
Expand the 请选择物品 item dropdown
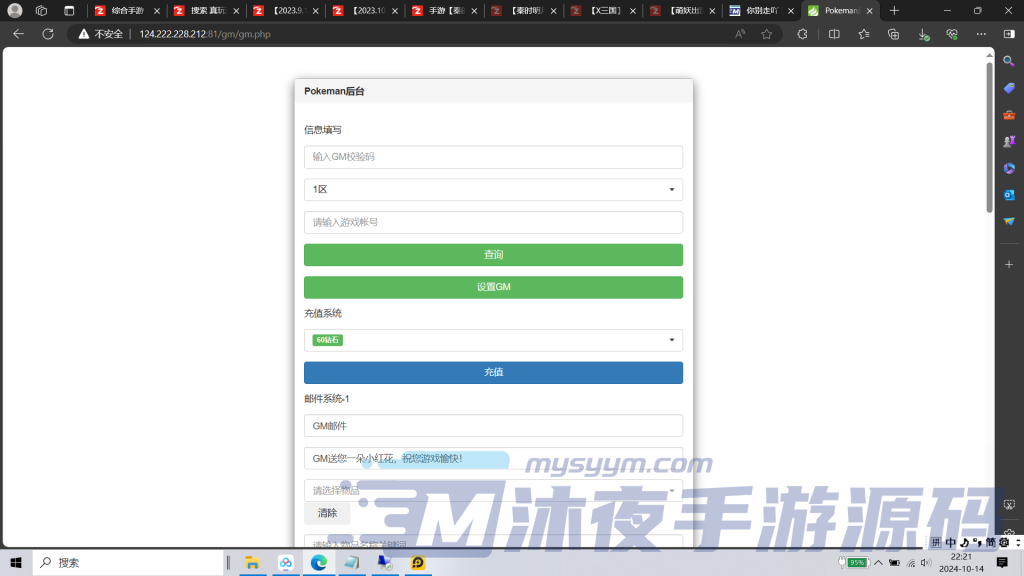[493, 490]
